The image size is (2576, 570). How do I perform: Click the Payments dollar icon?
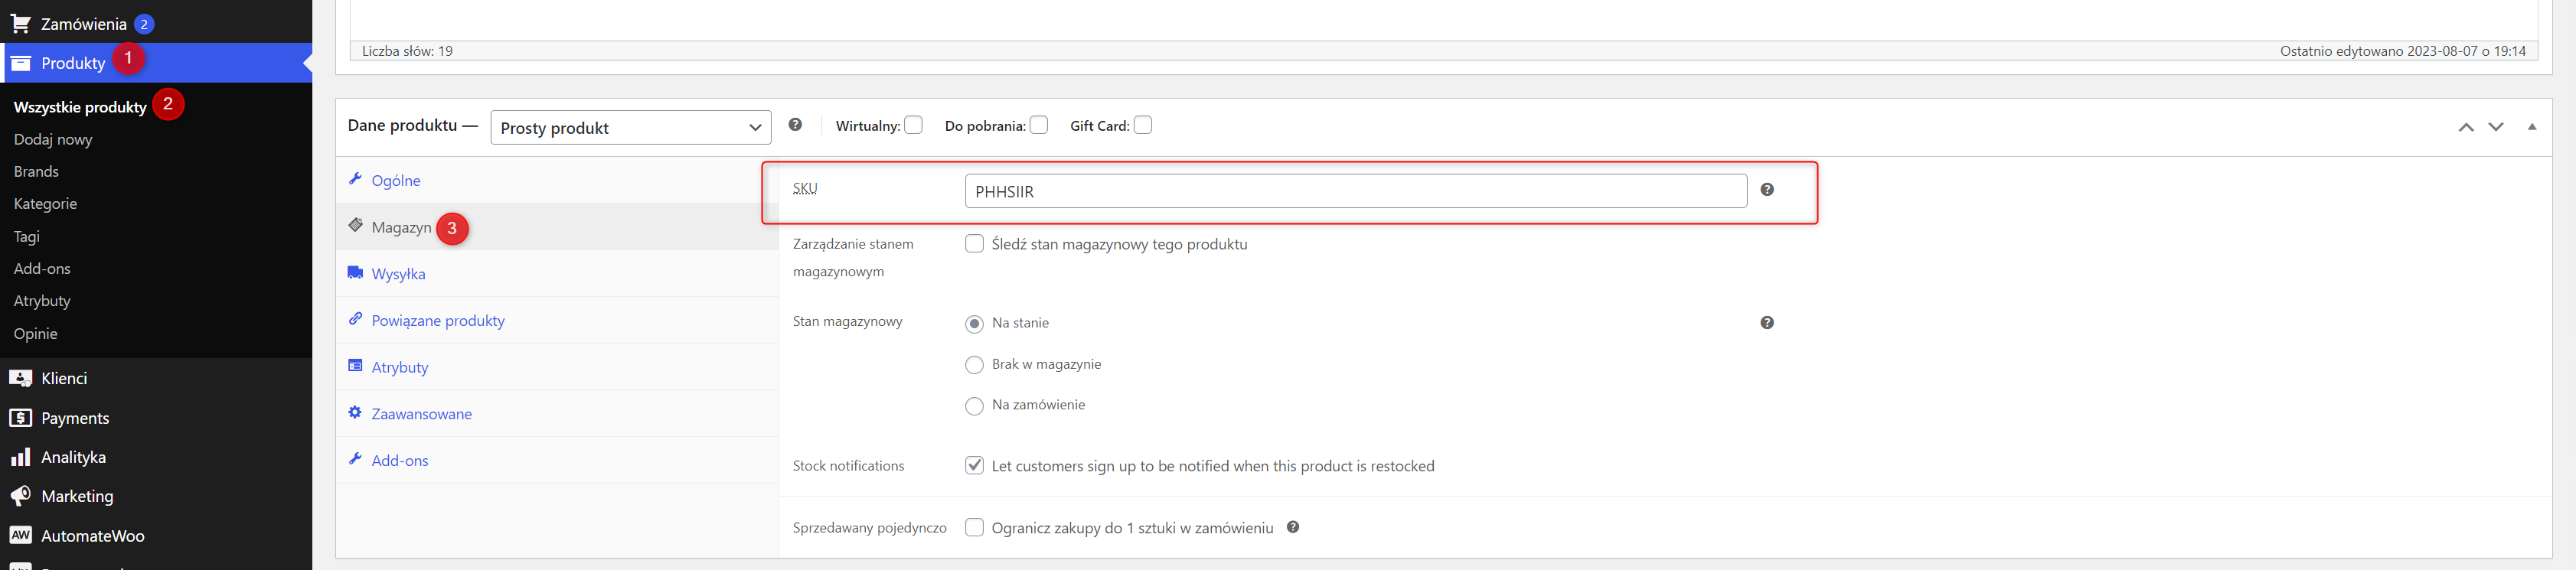[x=20, y=418]
